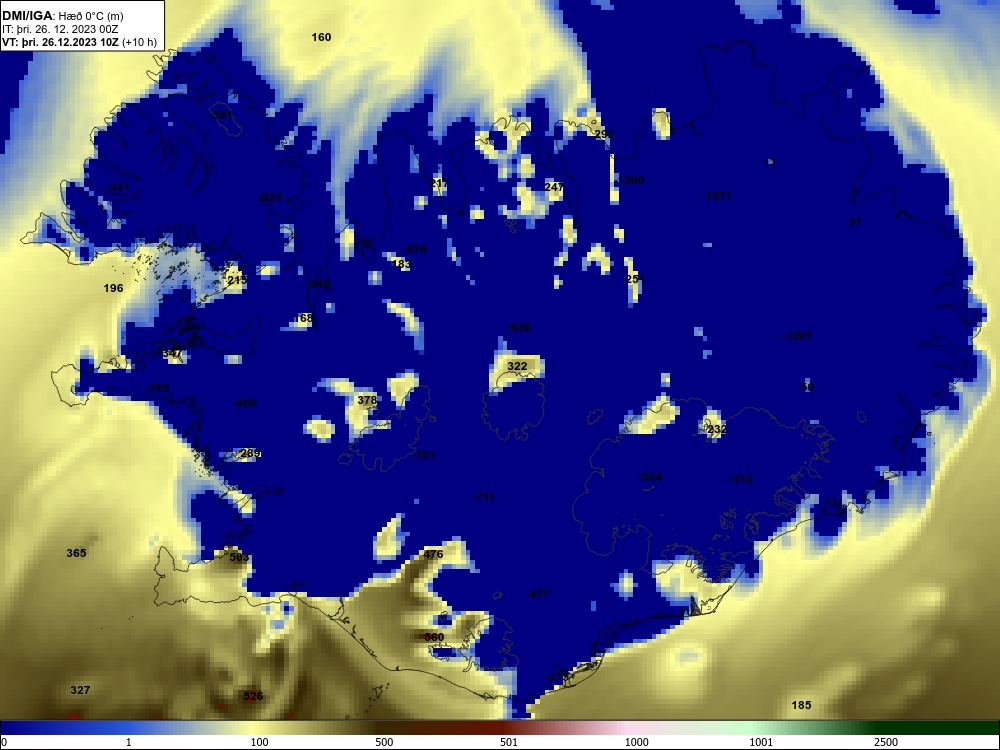Click the map value '31' in the east
The width and height of the screenshot is (1000, 750).
coord(855,223)
